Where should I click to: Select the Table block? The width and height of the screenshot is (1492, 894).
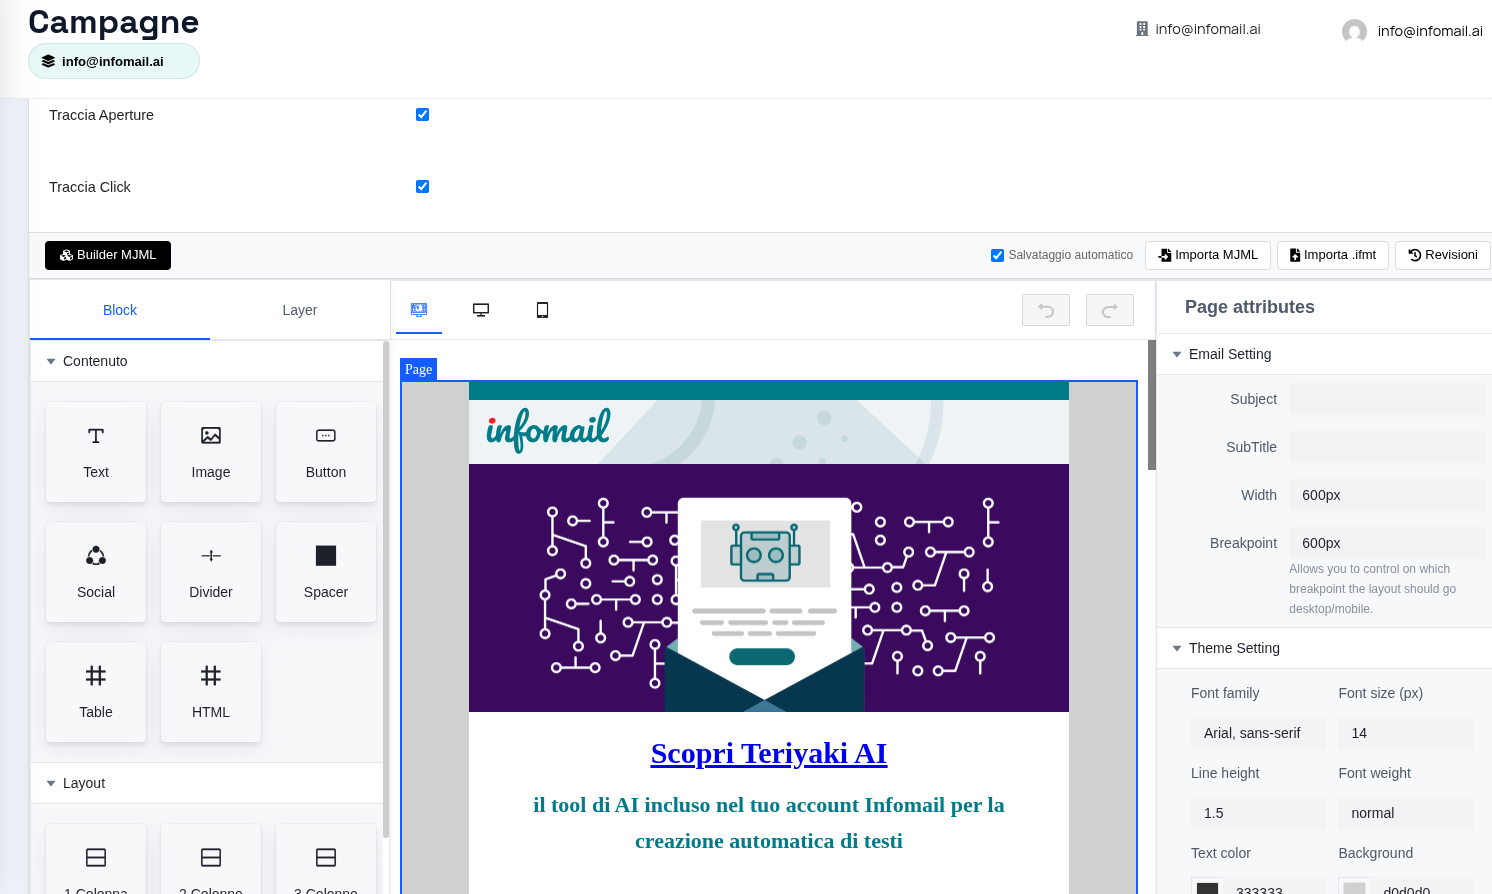point(96,692)
